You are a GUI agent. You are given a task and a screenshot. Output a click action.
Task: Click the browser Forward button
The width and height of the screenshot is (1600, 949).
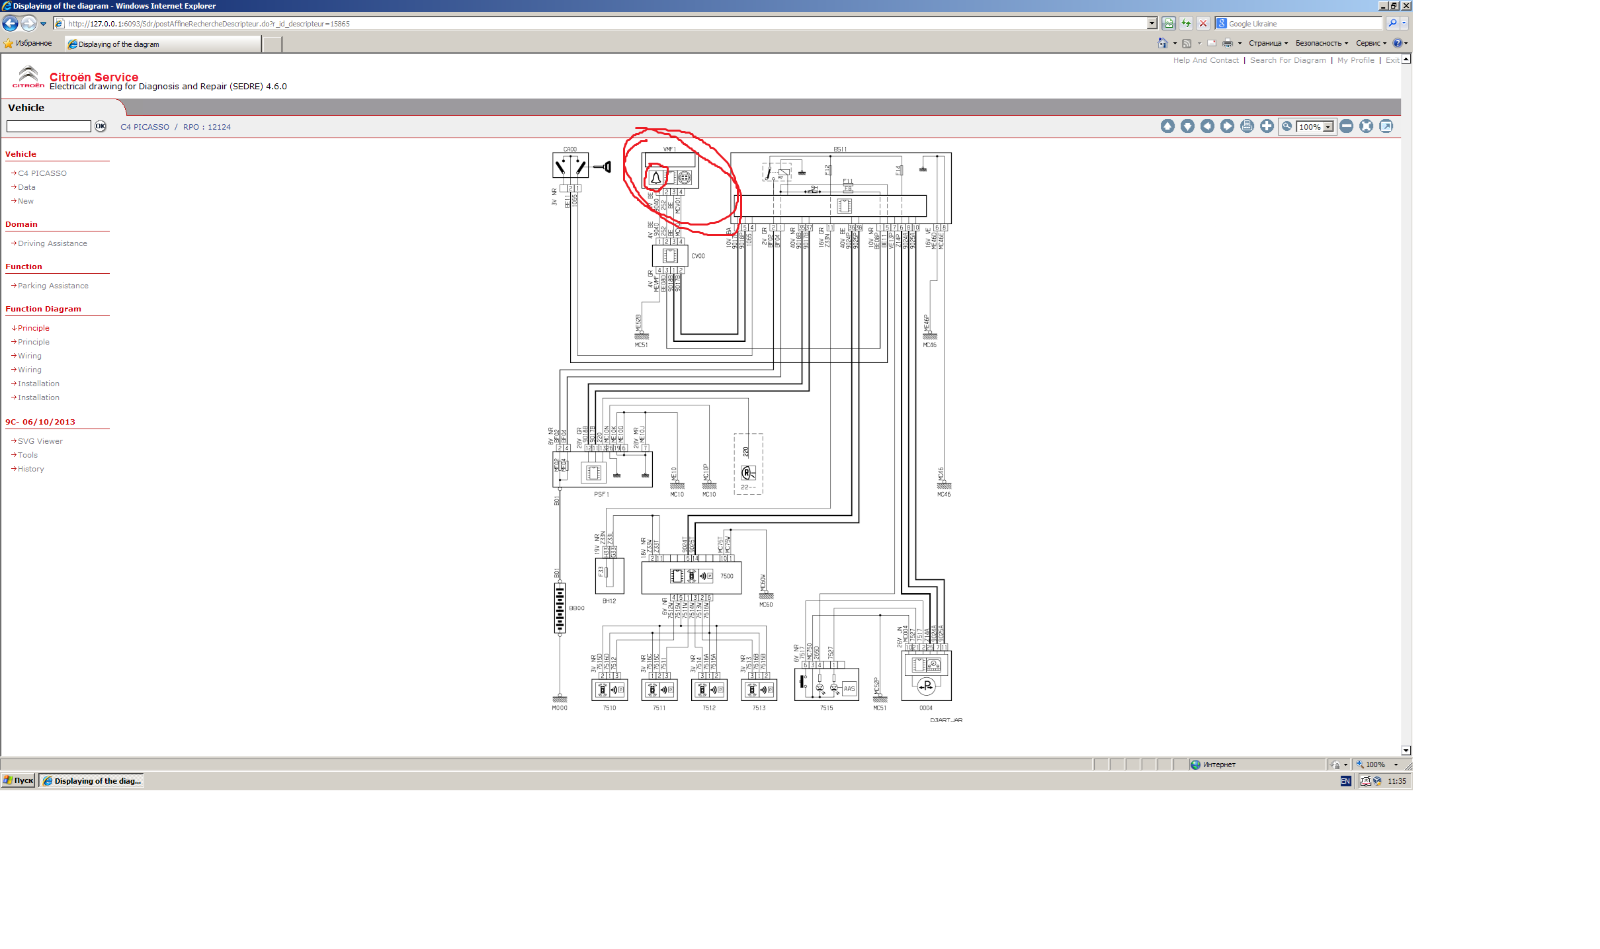(29, 23)
